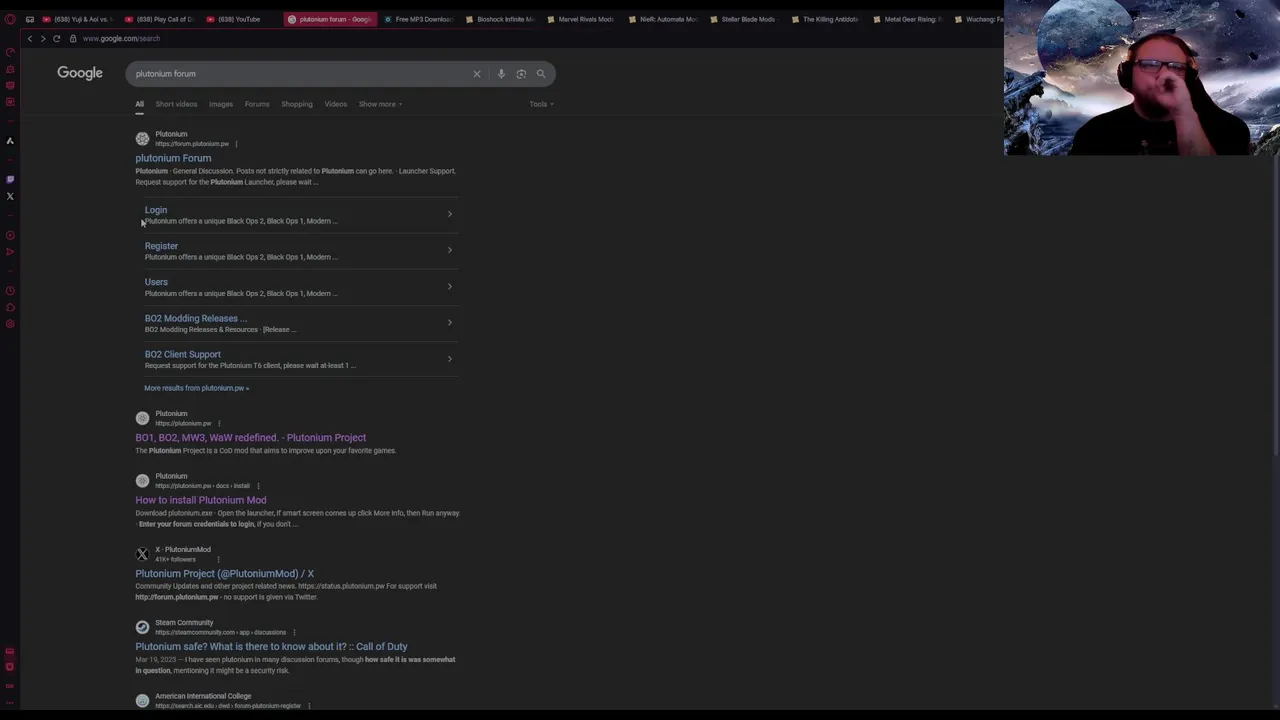Switch to Metal Gear Rising browser tab
Image resolution: width=1280 pixels, height=720 pixels.
pyautogui.click(x=907, y=19)
